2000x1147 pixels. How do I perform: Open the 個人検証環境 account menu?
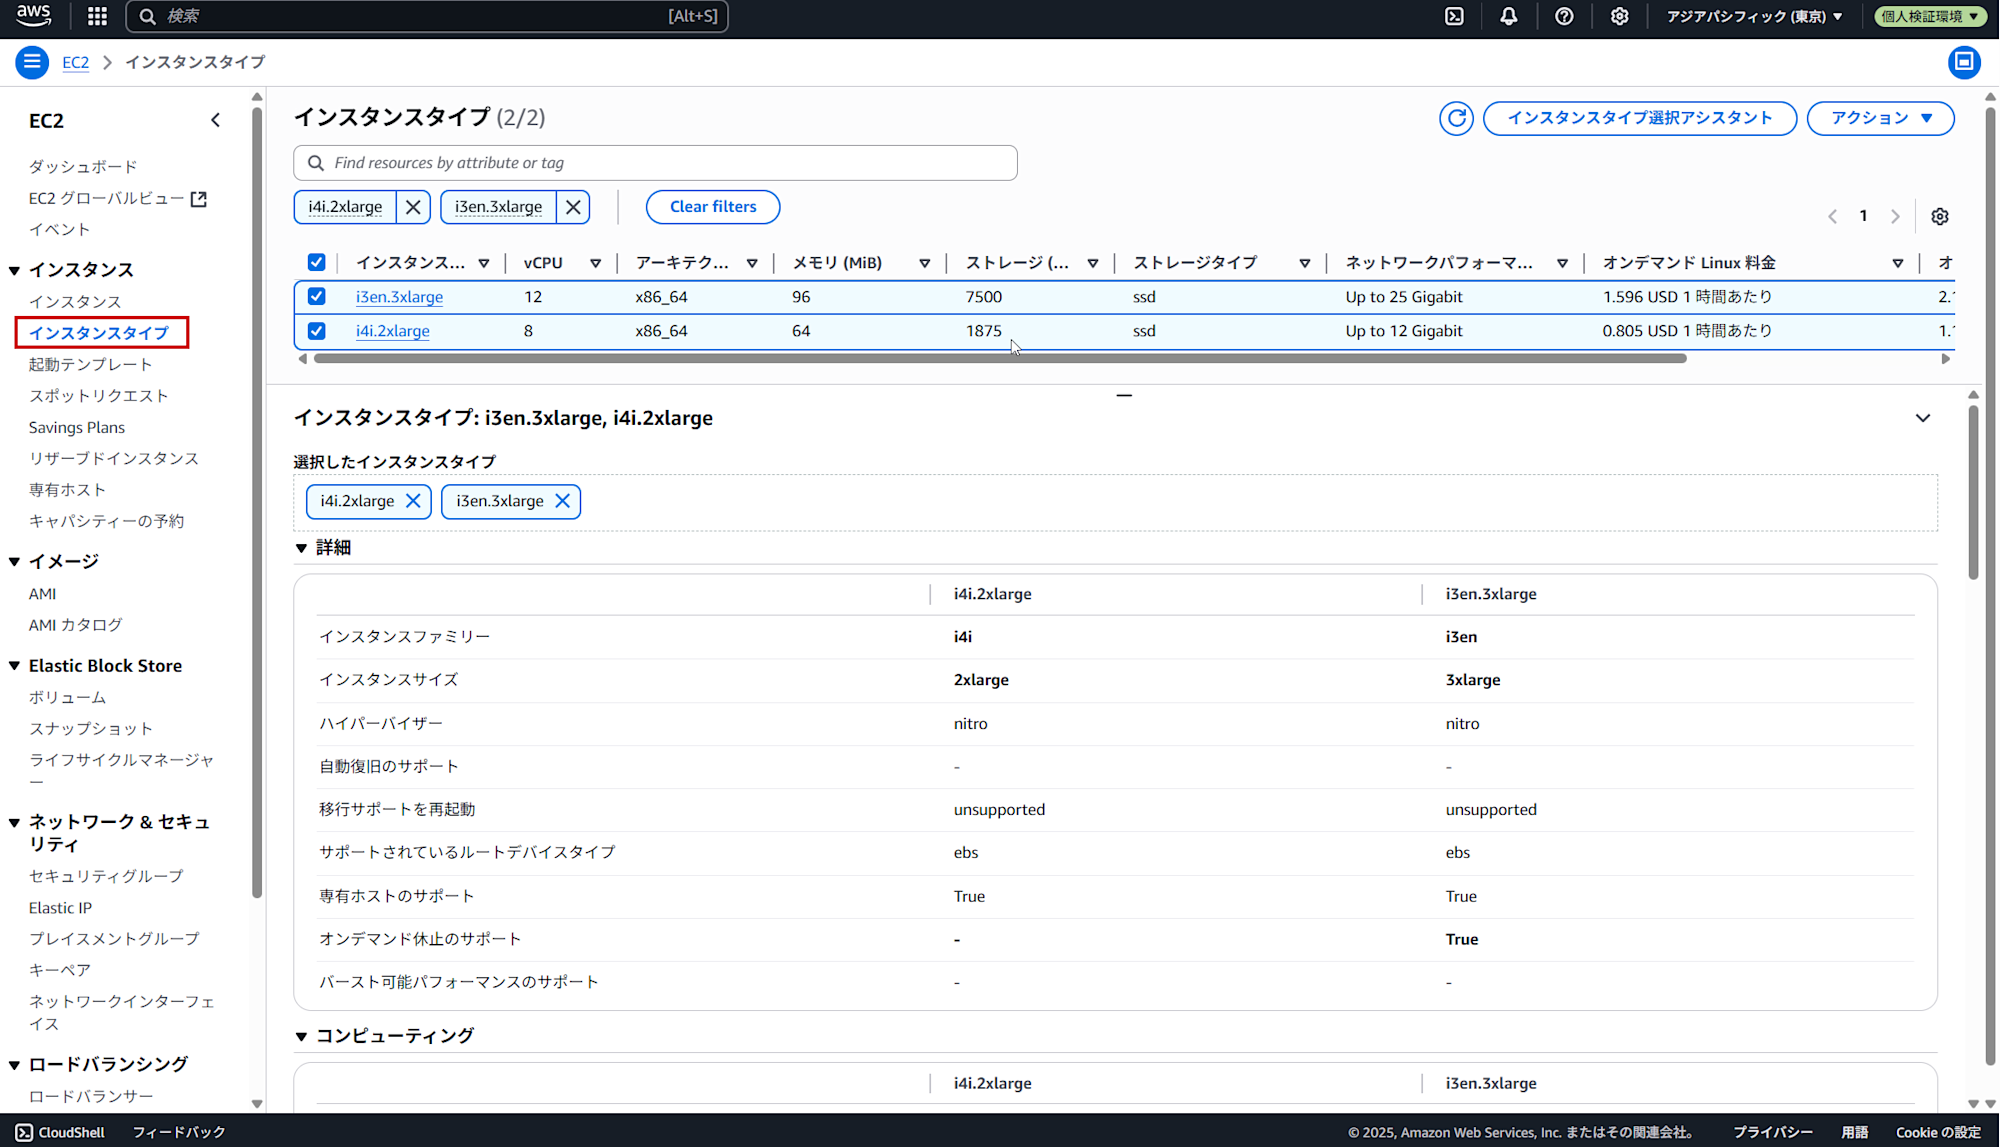click(x=1930, y=16)
